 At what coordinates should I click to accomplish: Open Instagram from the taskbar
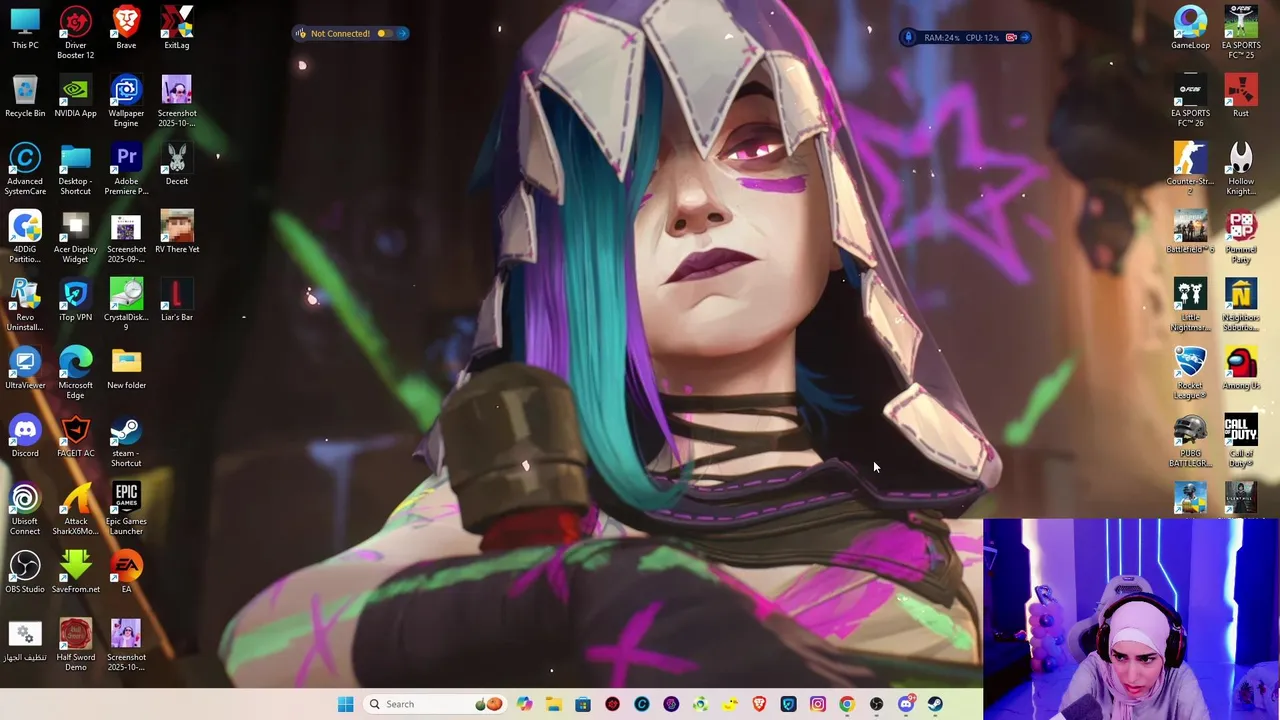[x=817, y=704]
